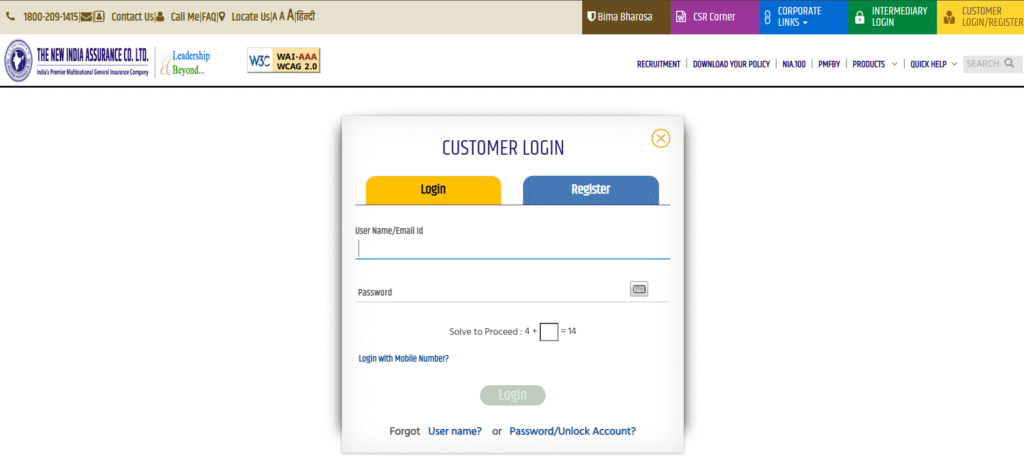Switch to the Register tab
Image resolution: width=1024 pixels, height=469 pixels.
[x=590, y=190]
